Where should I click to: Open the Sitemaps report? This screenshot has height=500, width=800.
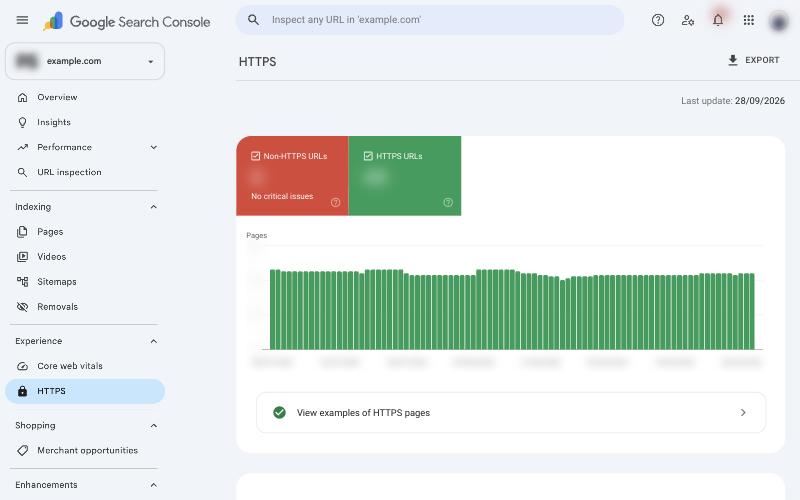pyautogui.click(x=85, y=282)
